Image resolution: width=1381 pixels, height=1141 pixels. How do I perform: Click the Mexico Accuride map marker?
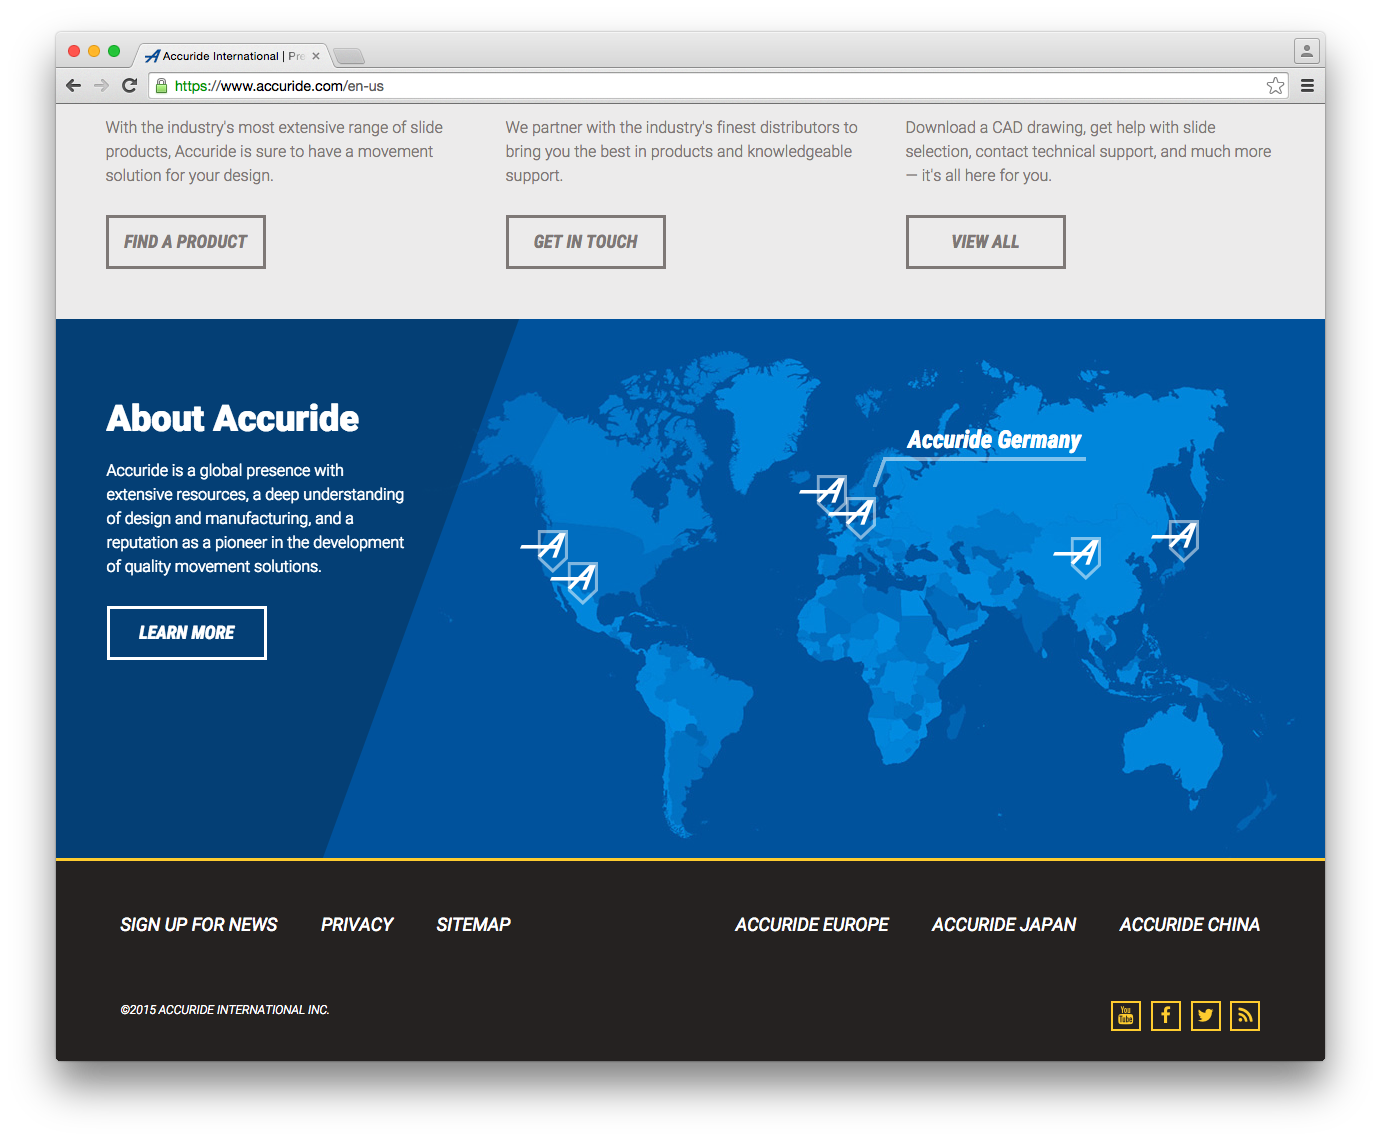click(x=582, y=581)
